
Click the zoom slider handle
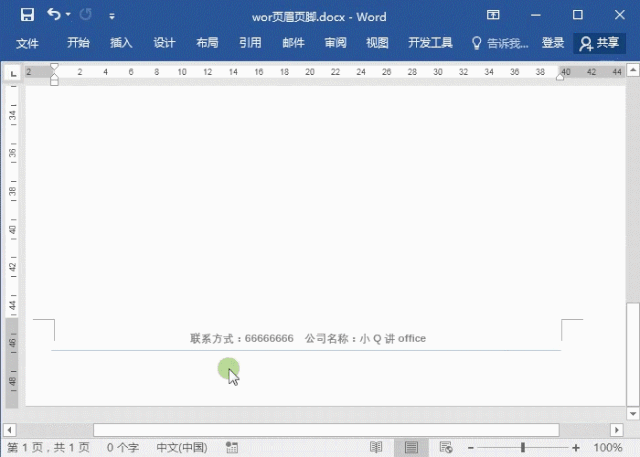click(523, 447)
